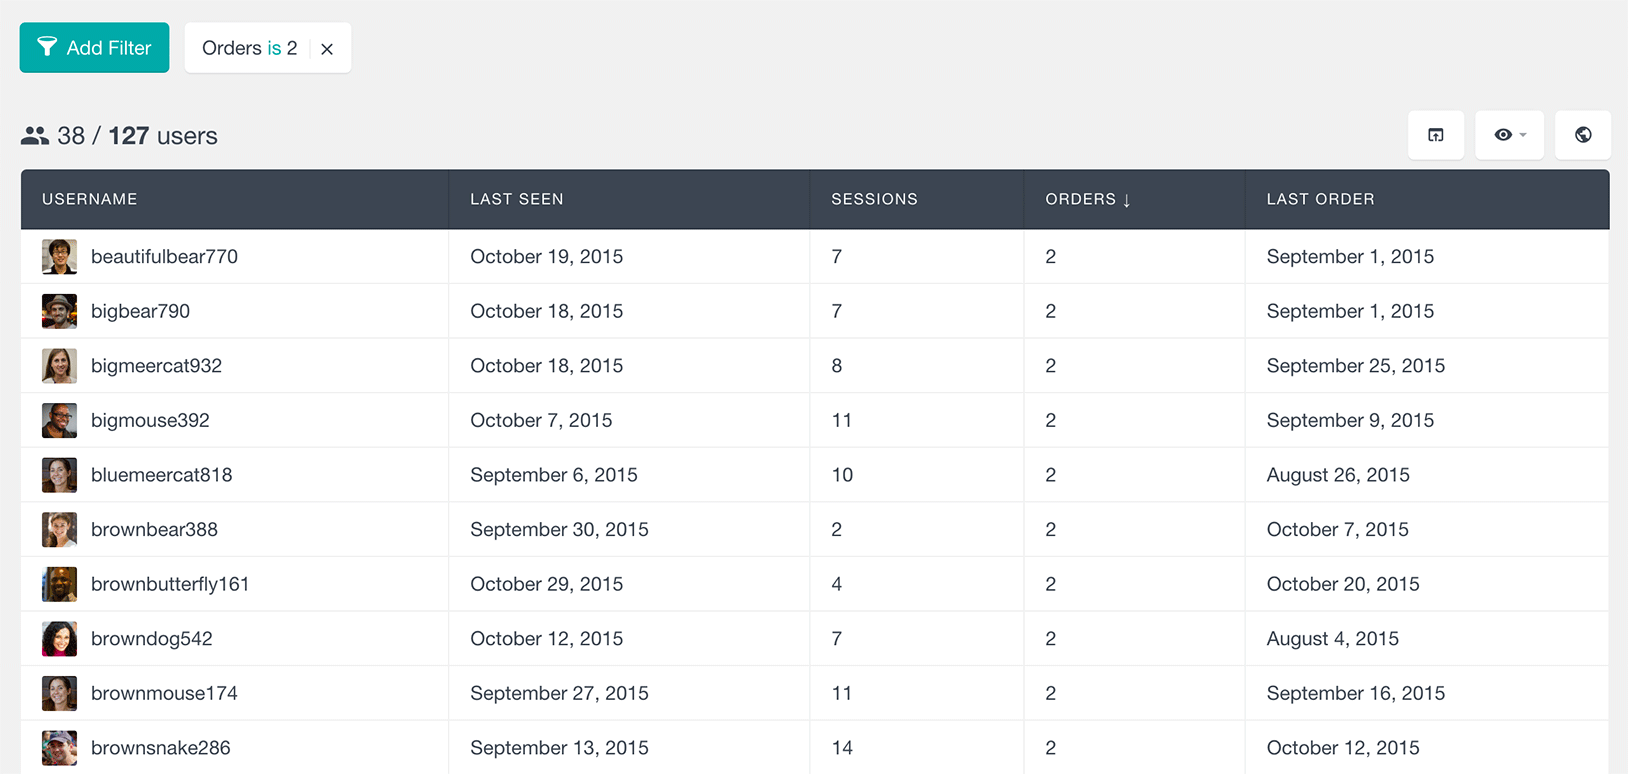Sort by Sessions column header
The height and width of the screenshot is (774, 1628).
click(874, 199)
